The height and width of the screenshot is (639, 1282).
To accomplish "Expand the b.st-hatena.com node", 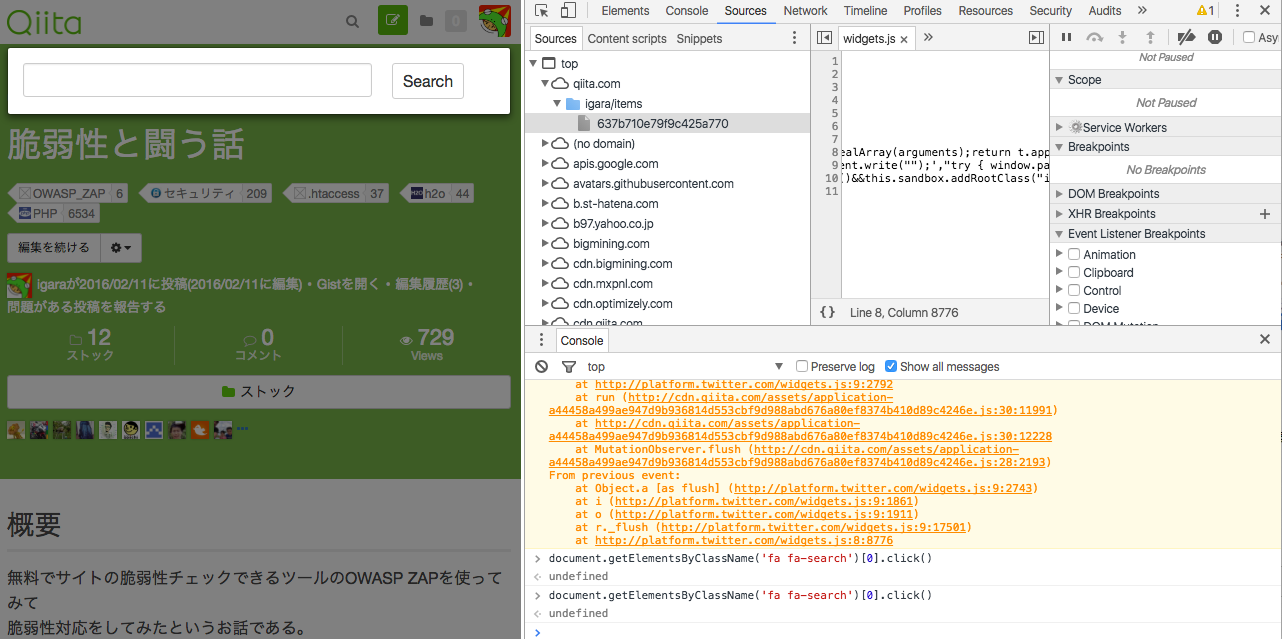I will tap(545, 203).
